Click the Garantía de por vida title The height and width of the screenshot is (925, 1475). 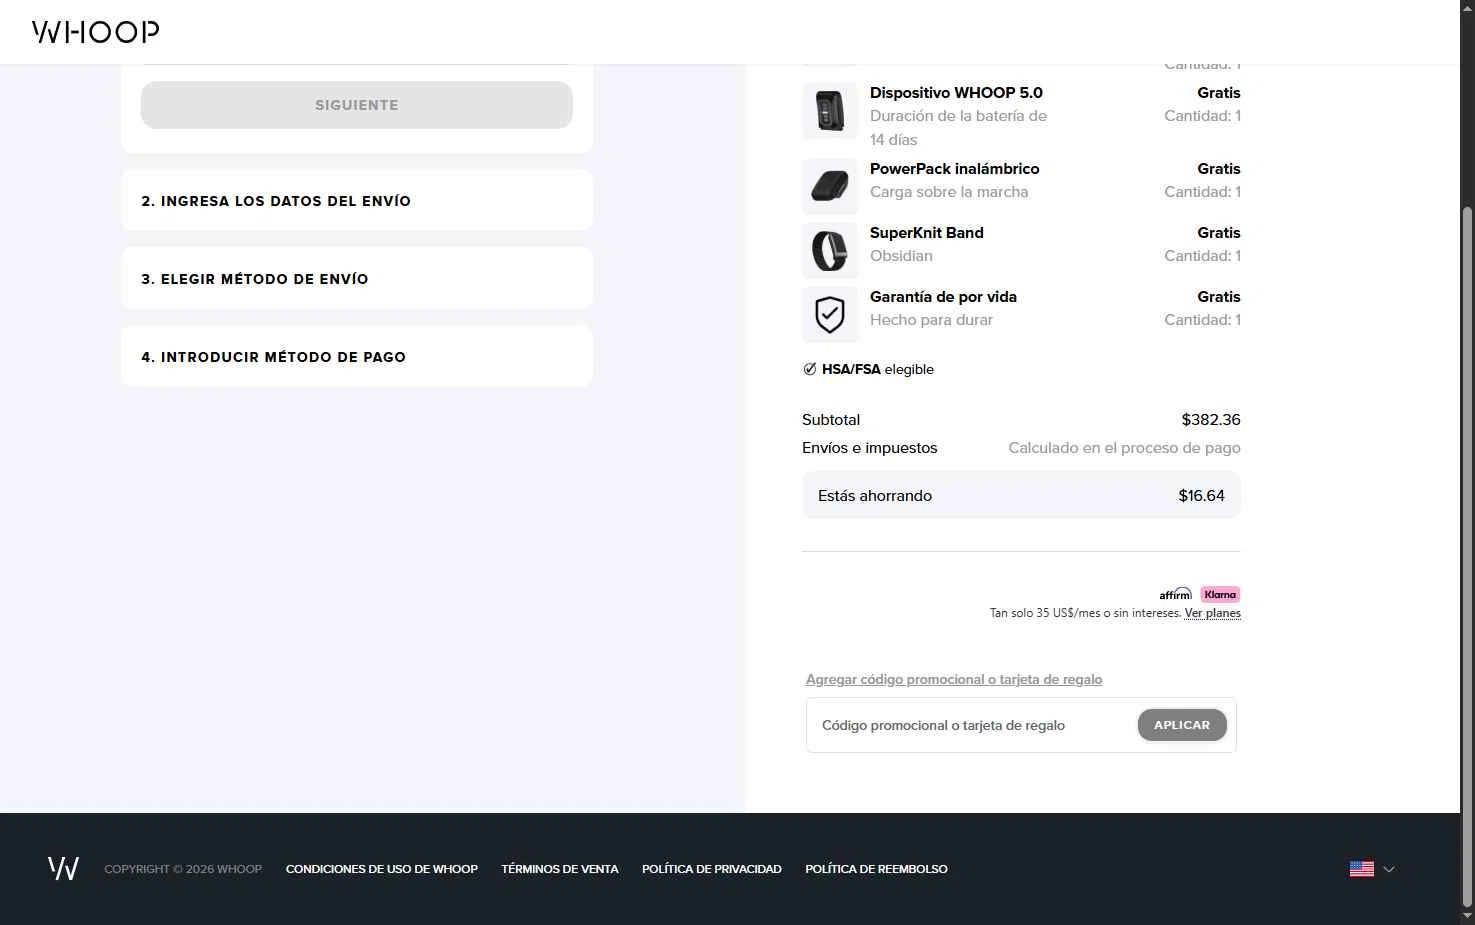click(943, 297)
